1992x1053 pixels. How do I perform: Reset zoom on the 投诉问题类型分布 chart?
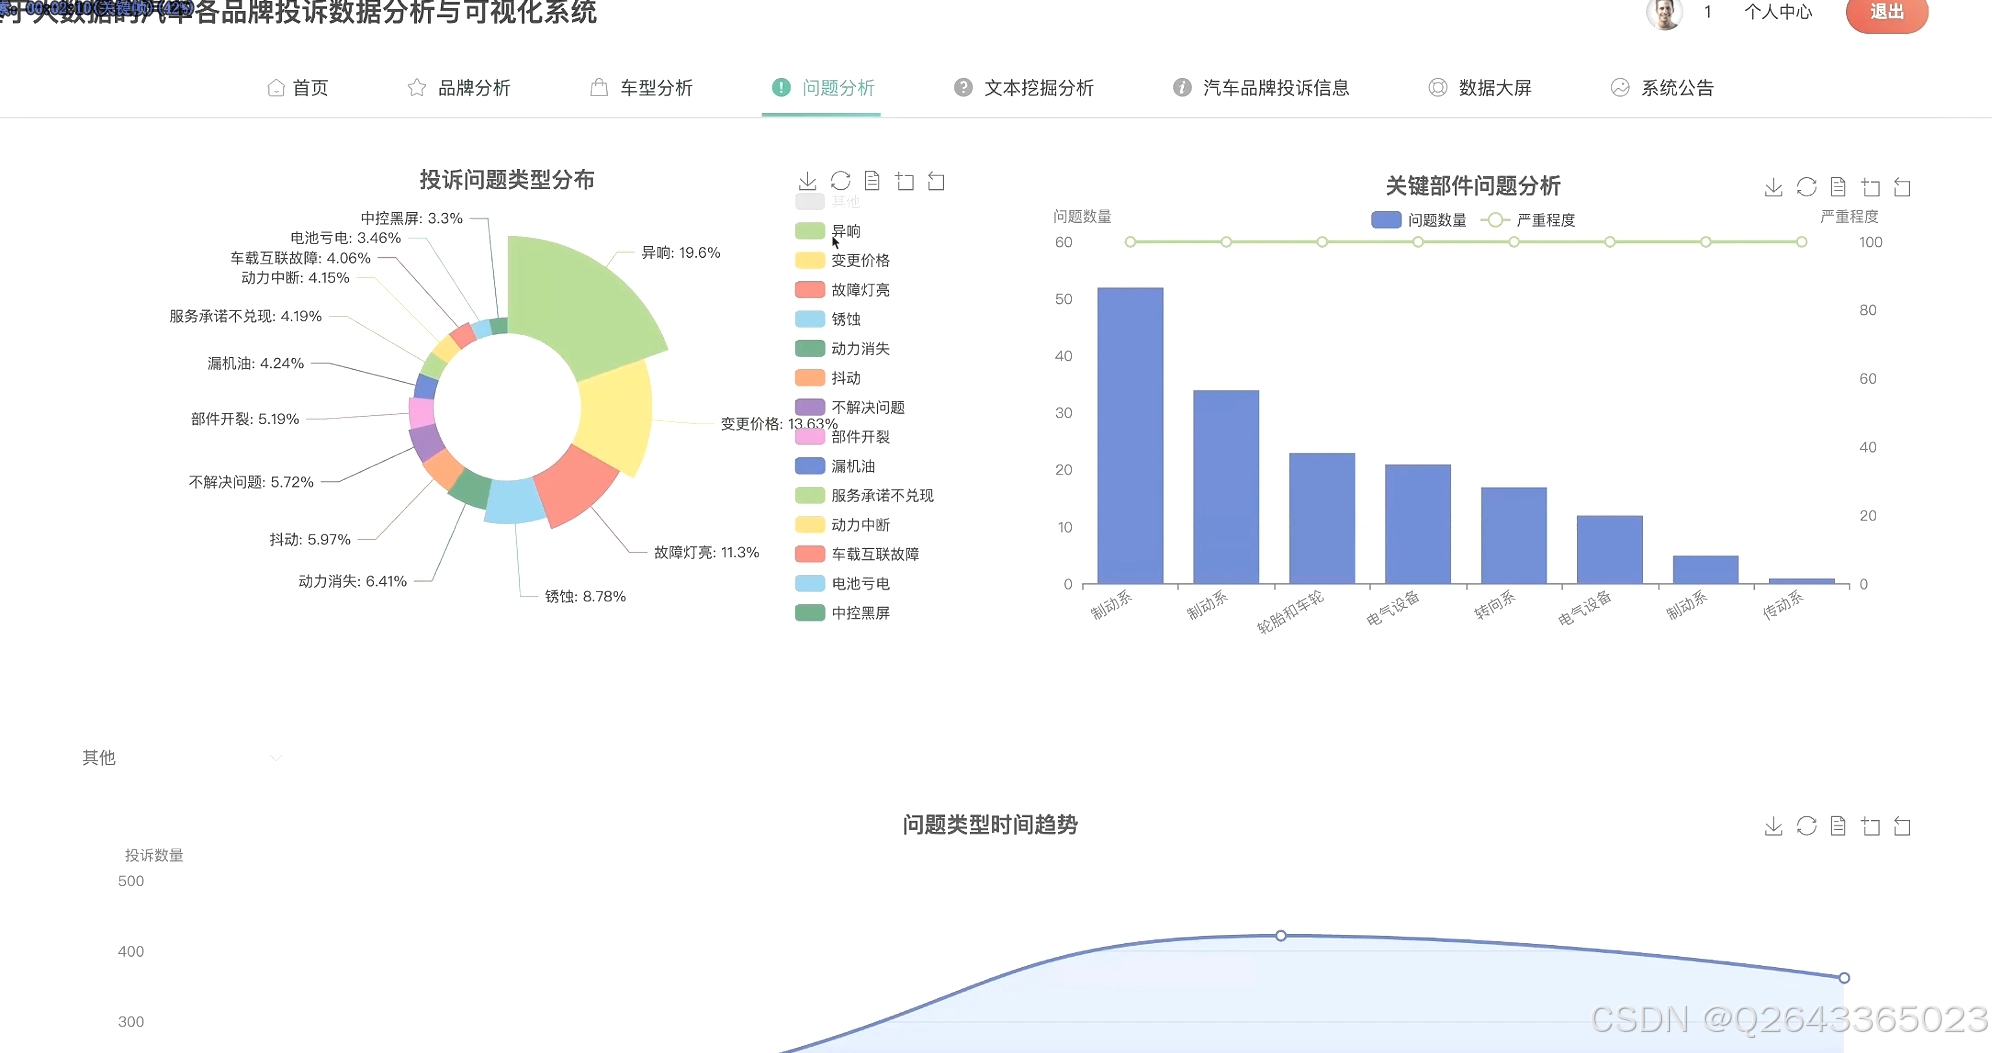point(937,181)
